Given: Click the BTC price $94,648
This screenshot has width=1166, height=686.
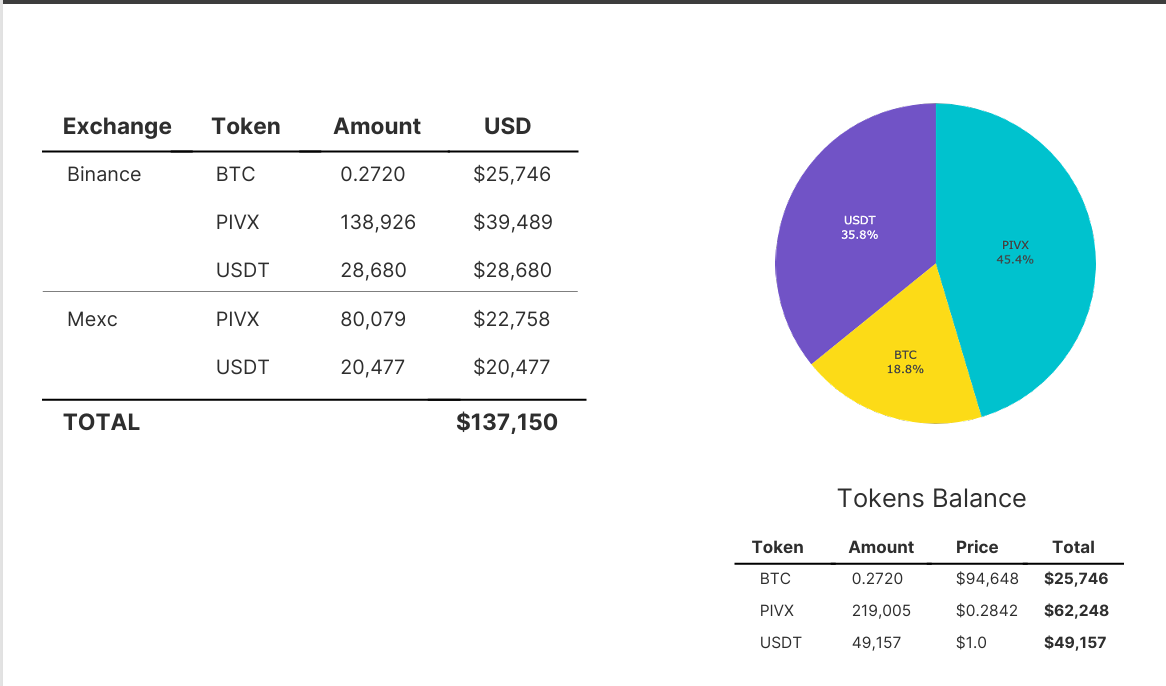Looking at the screenshot, I should [x=987, y=578].
